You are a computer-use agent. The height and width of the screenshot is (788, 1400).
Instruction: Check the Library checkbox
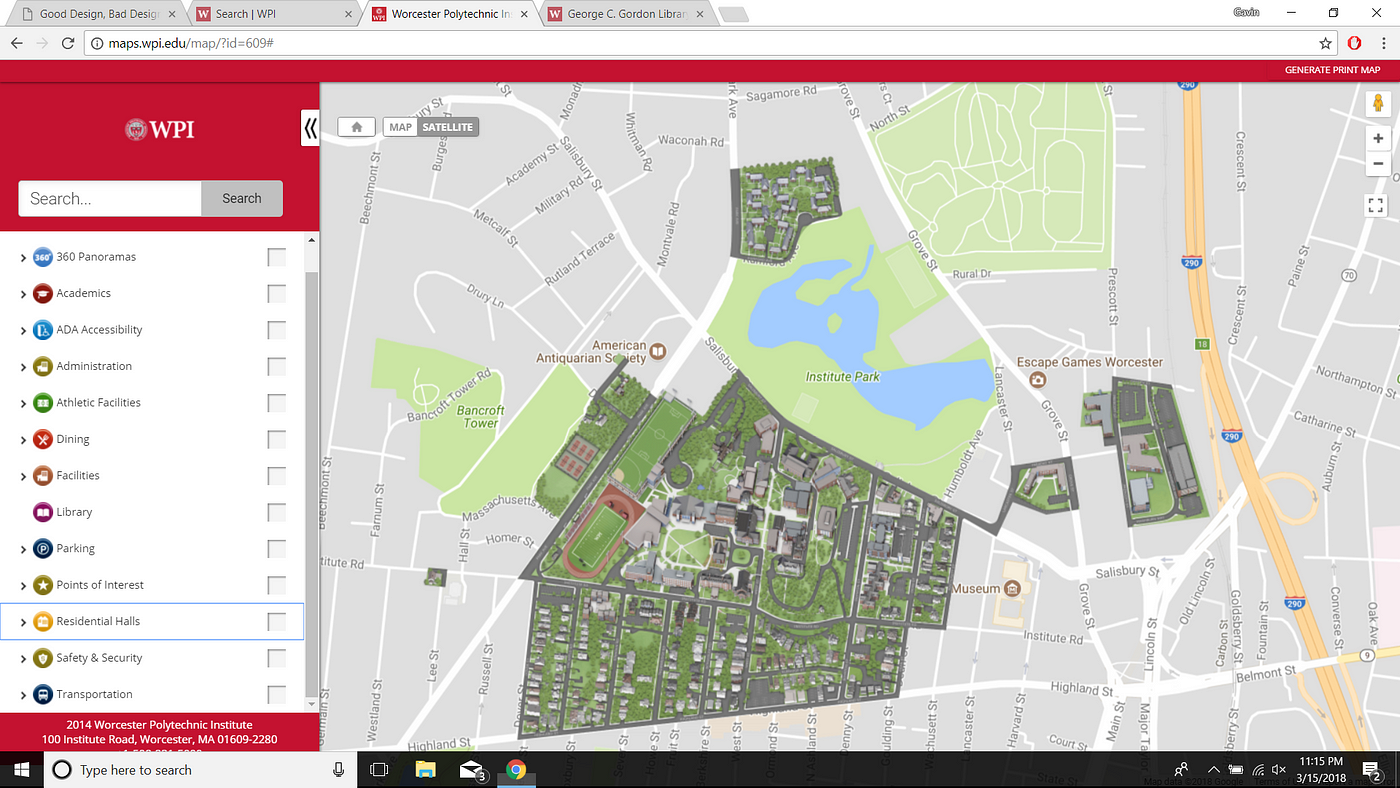pyautogui.click(x=276, y=513)
